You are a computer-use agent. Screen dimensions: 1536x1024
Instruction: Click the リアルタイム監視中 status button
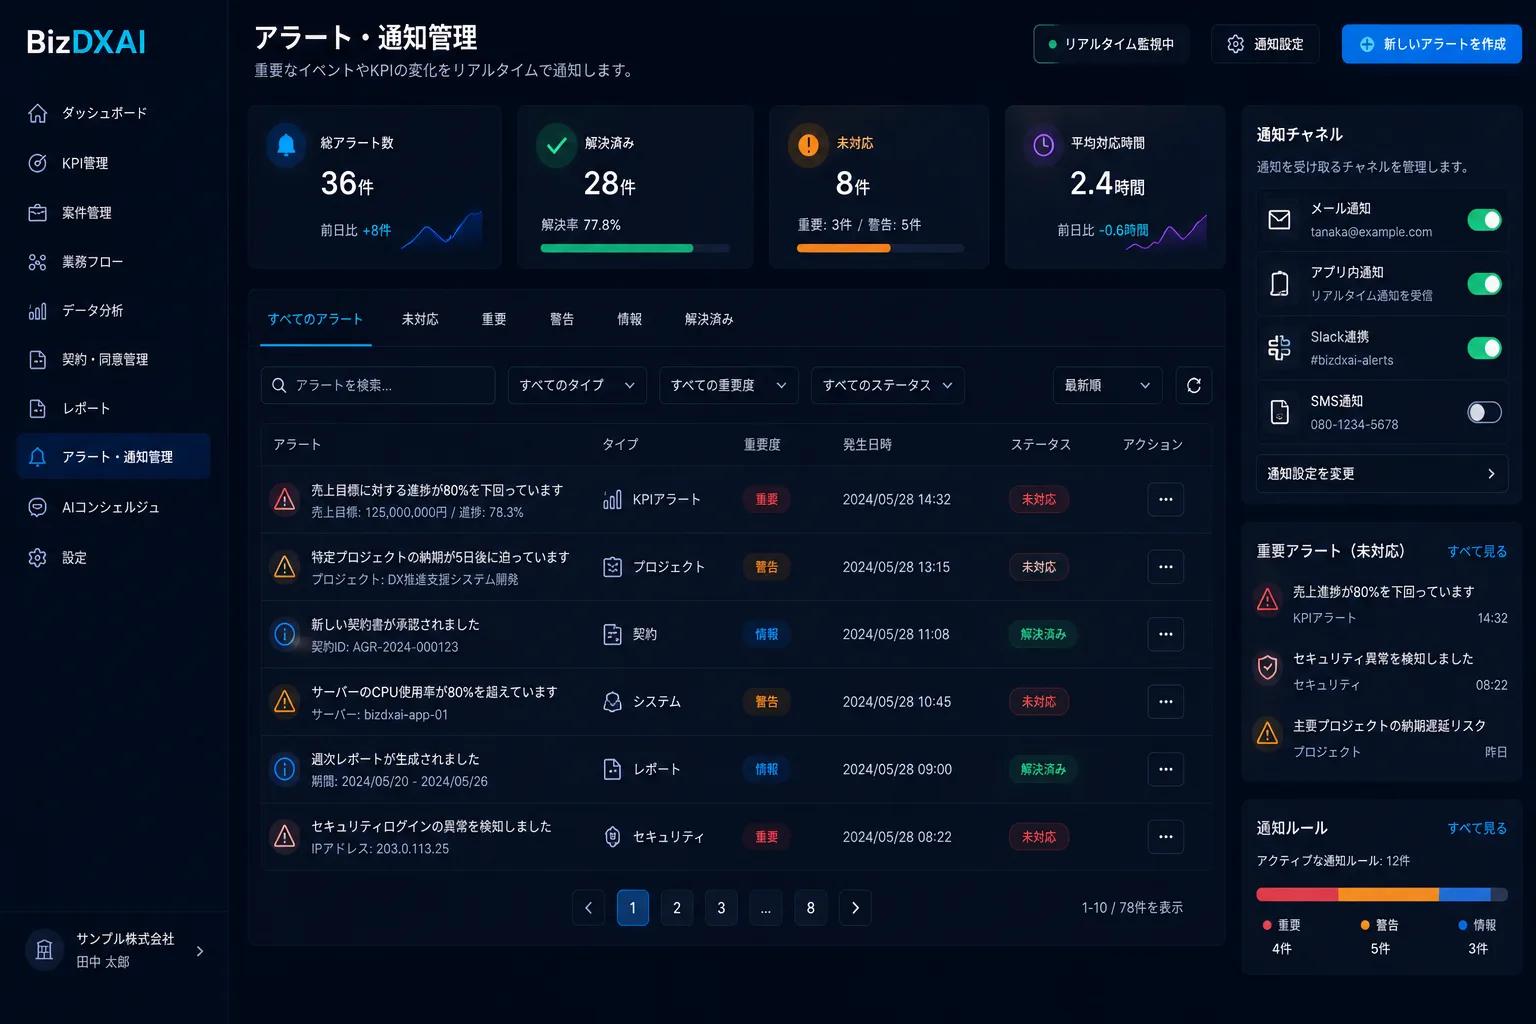(1111, 44)
